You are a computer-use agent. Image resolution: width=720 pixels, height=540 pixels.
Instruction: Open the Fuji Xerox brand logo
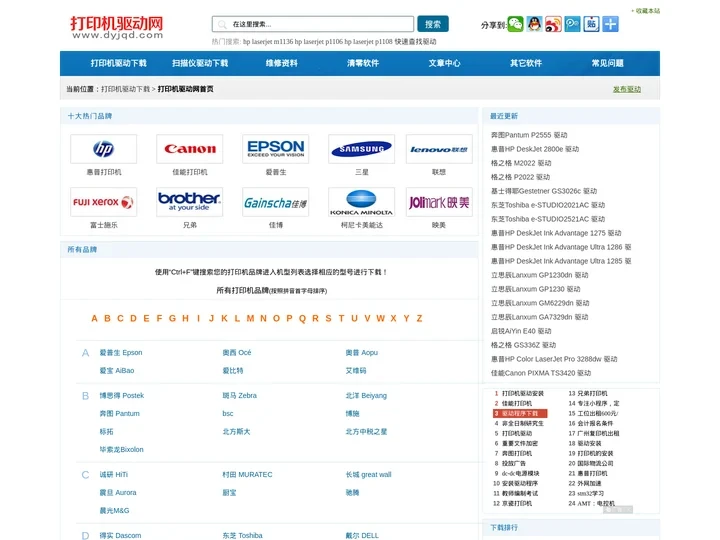point(103,202)
